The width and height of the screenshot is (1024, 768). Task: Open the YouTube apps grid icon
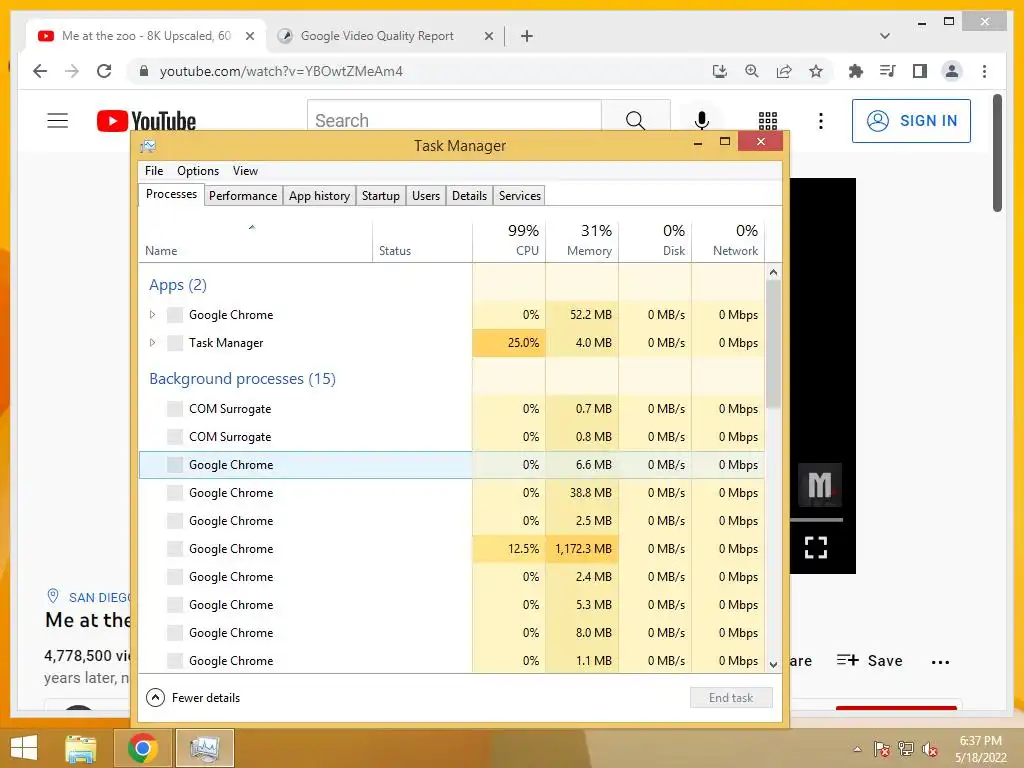click(768, 121)
